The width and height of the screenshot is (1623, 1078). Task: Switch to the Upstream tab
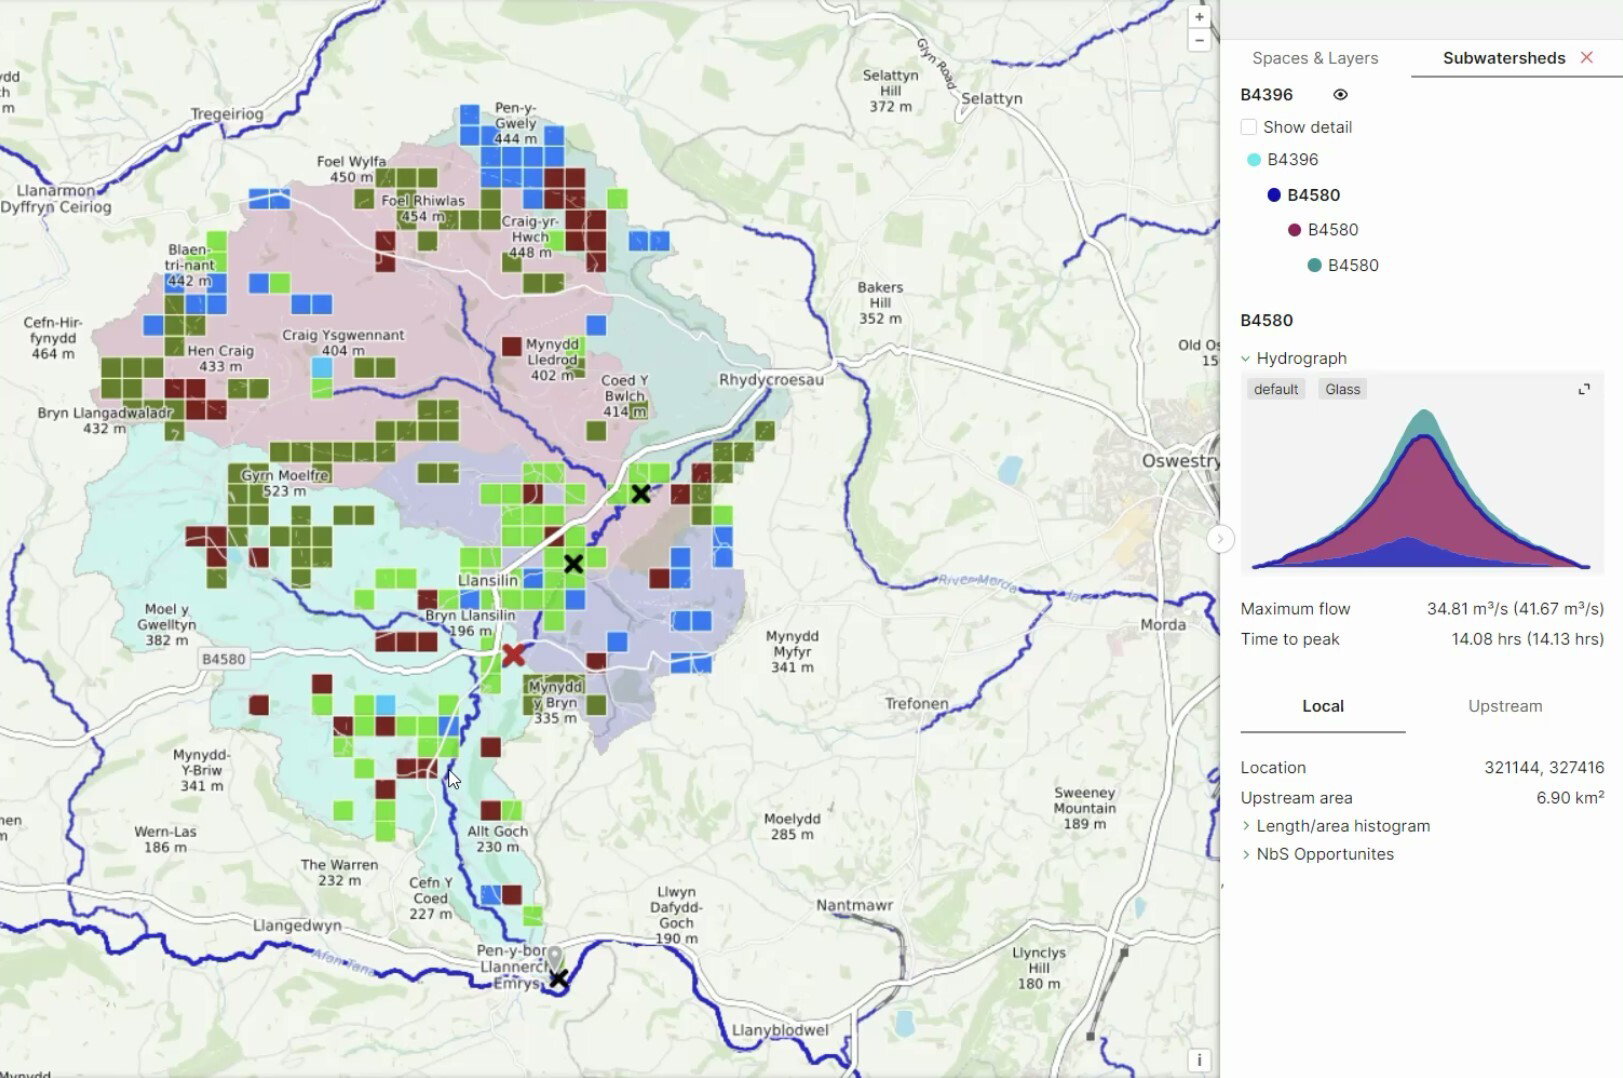[x=1505, y=706]
